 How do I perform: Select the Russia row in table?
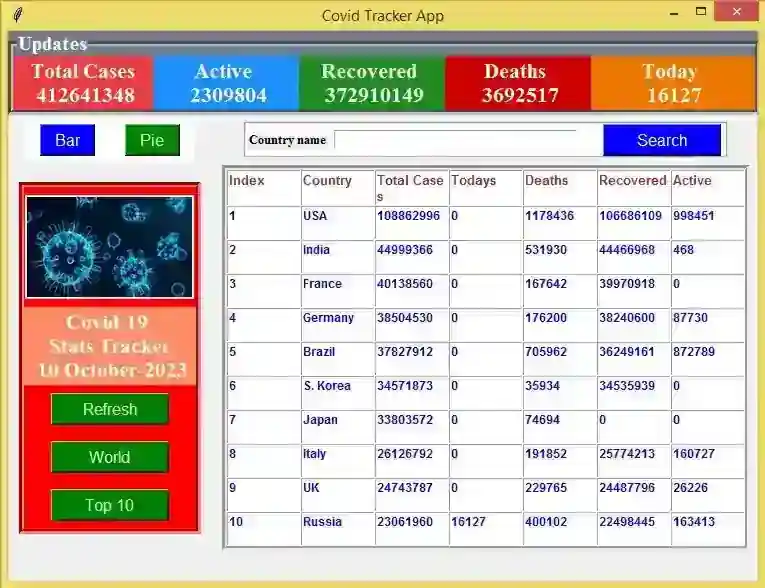coord(486,528)
